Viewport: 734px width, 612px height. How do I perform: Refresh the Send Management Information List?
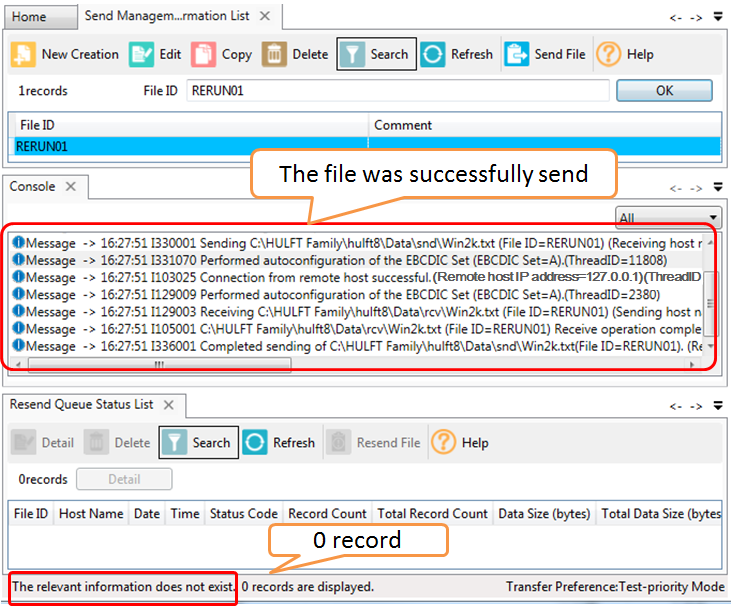[433, 55]
